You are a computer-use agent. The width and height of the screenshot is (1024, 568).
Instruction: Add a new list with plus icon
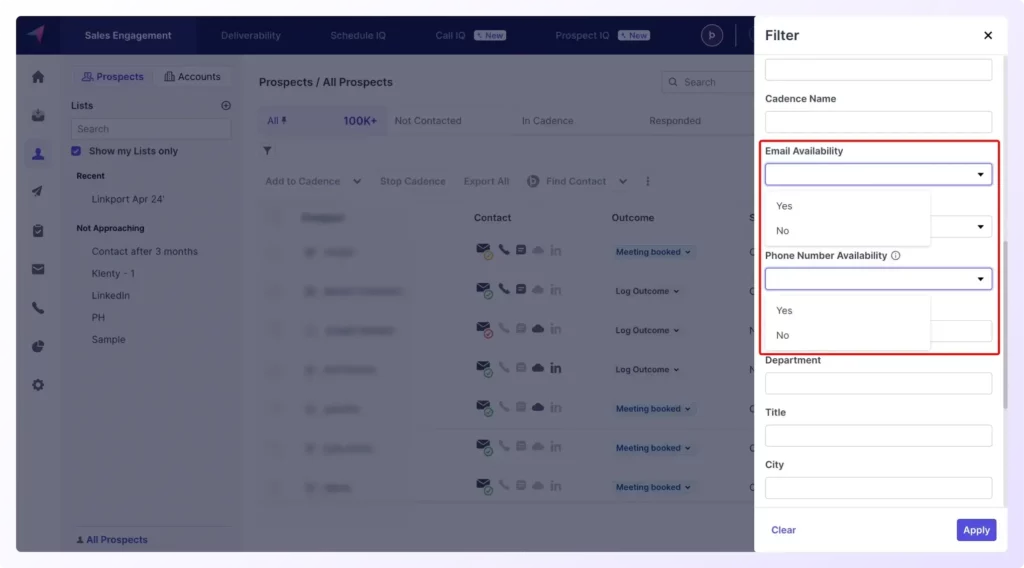226,106
